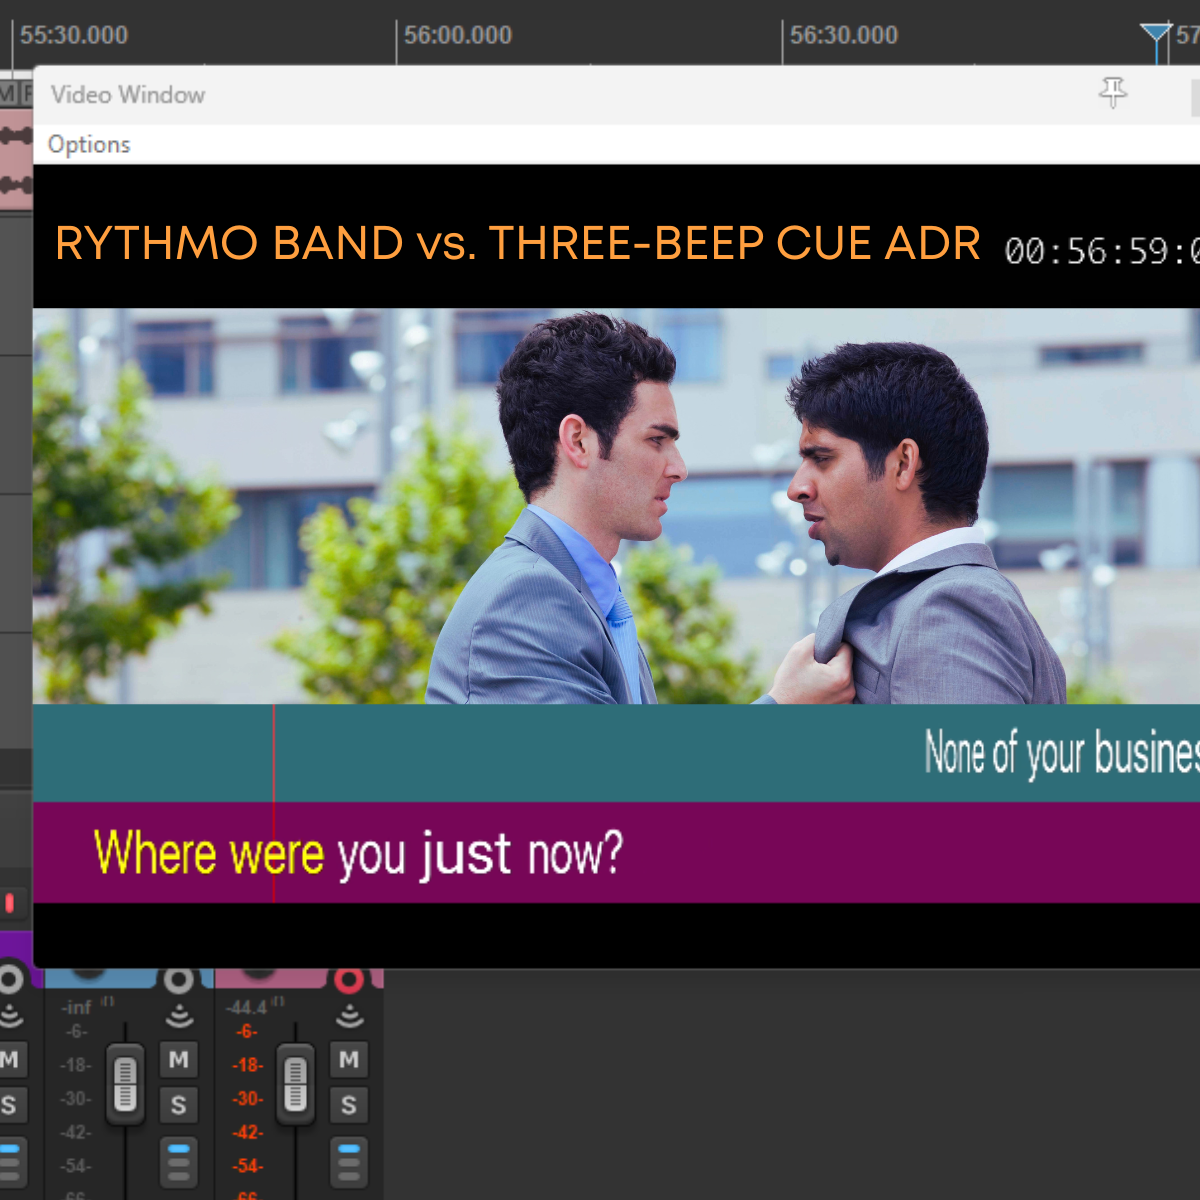Click the 00:56:59 timecode display

tap(1102, 251)
